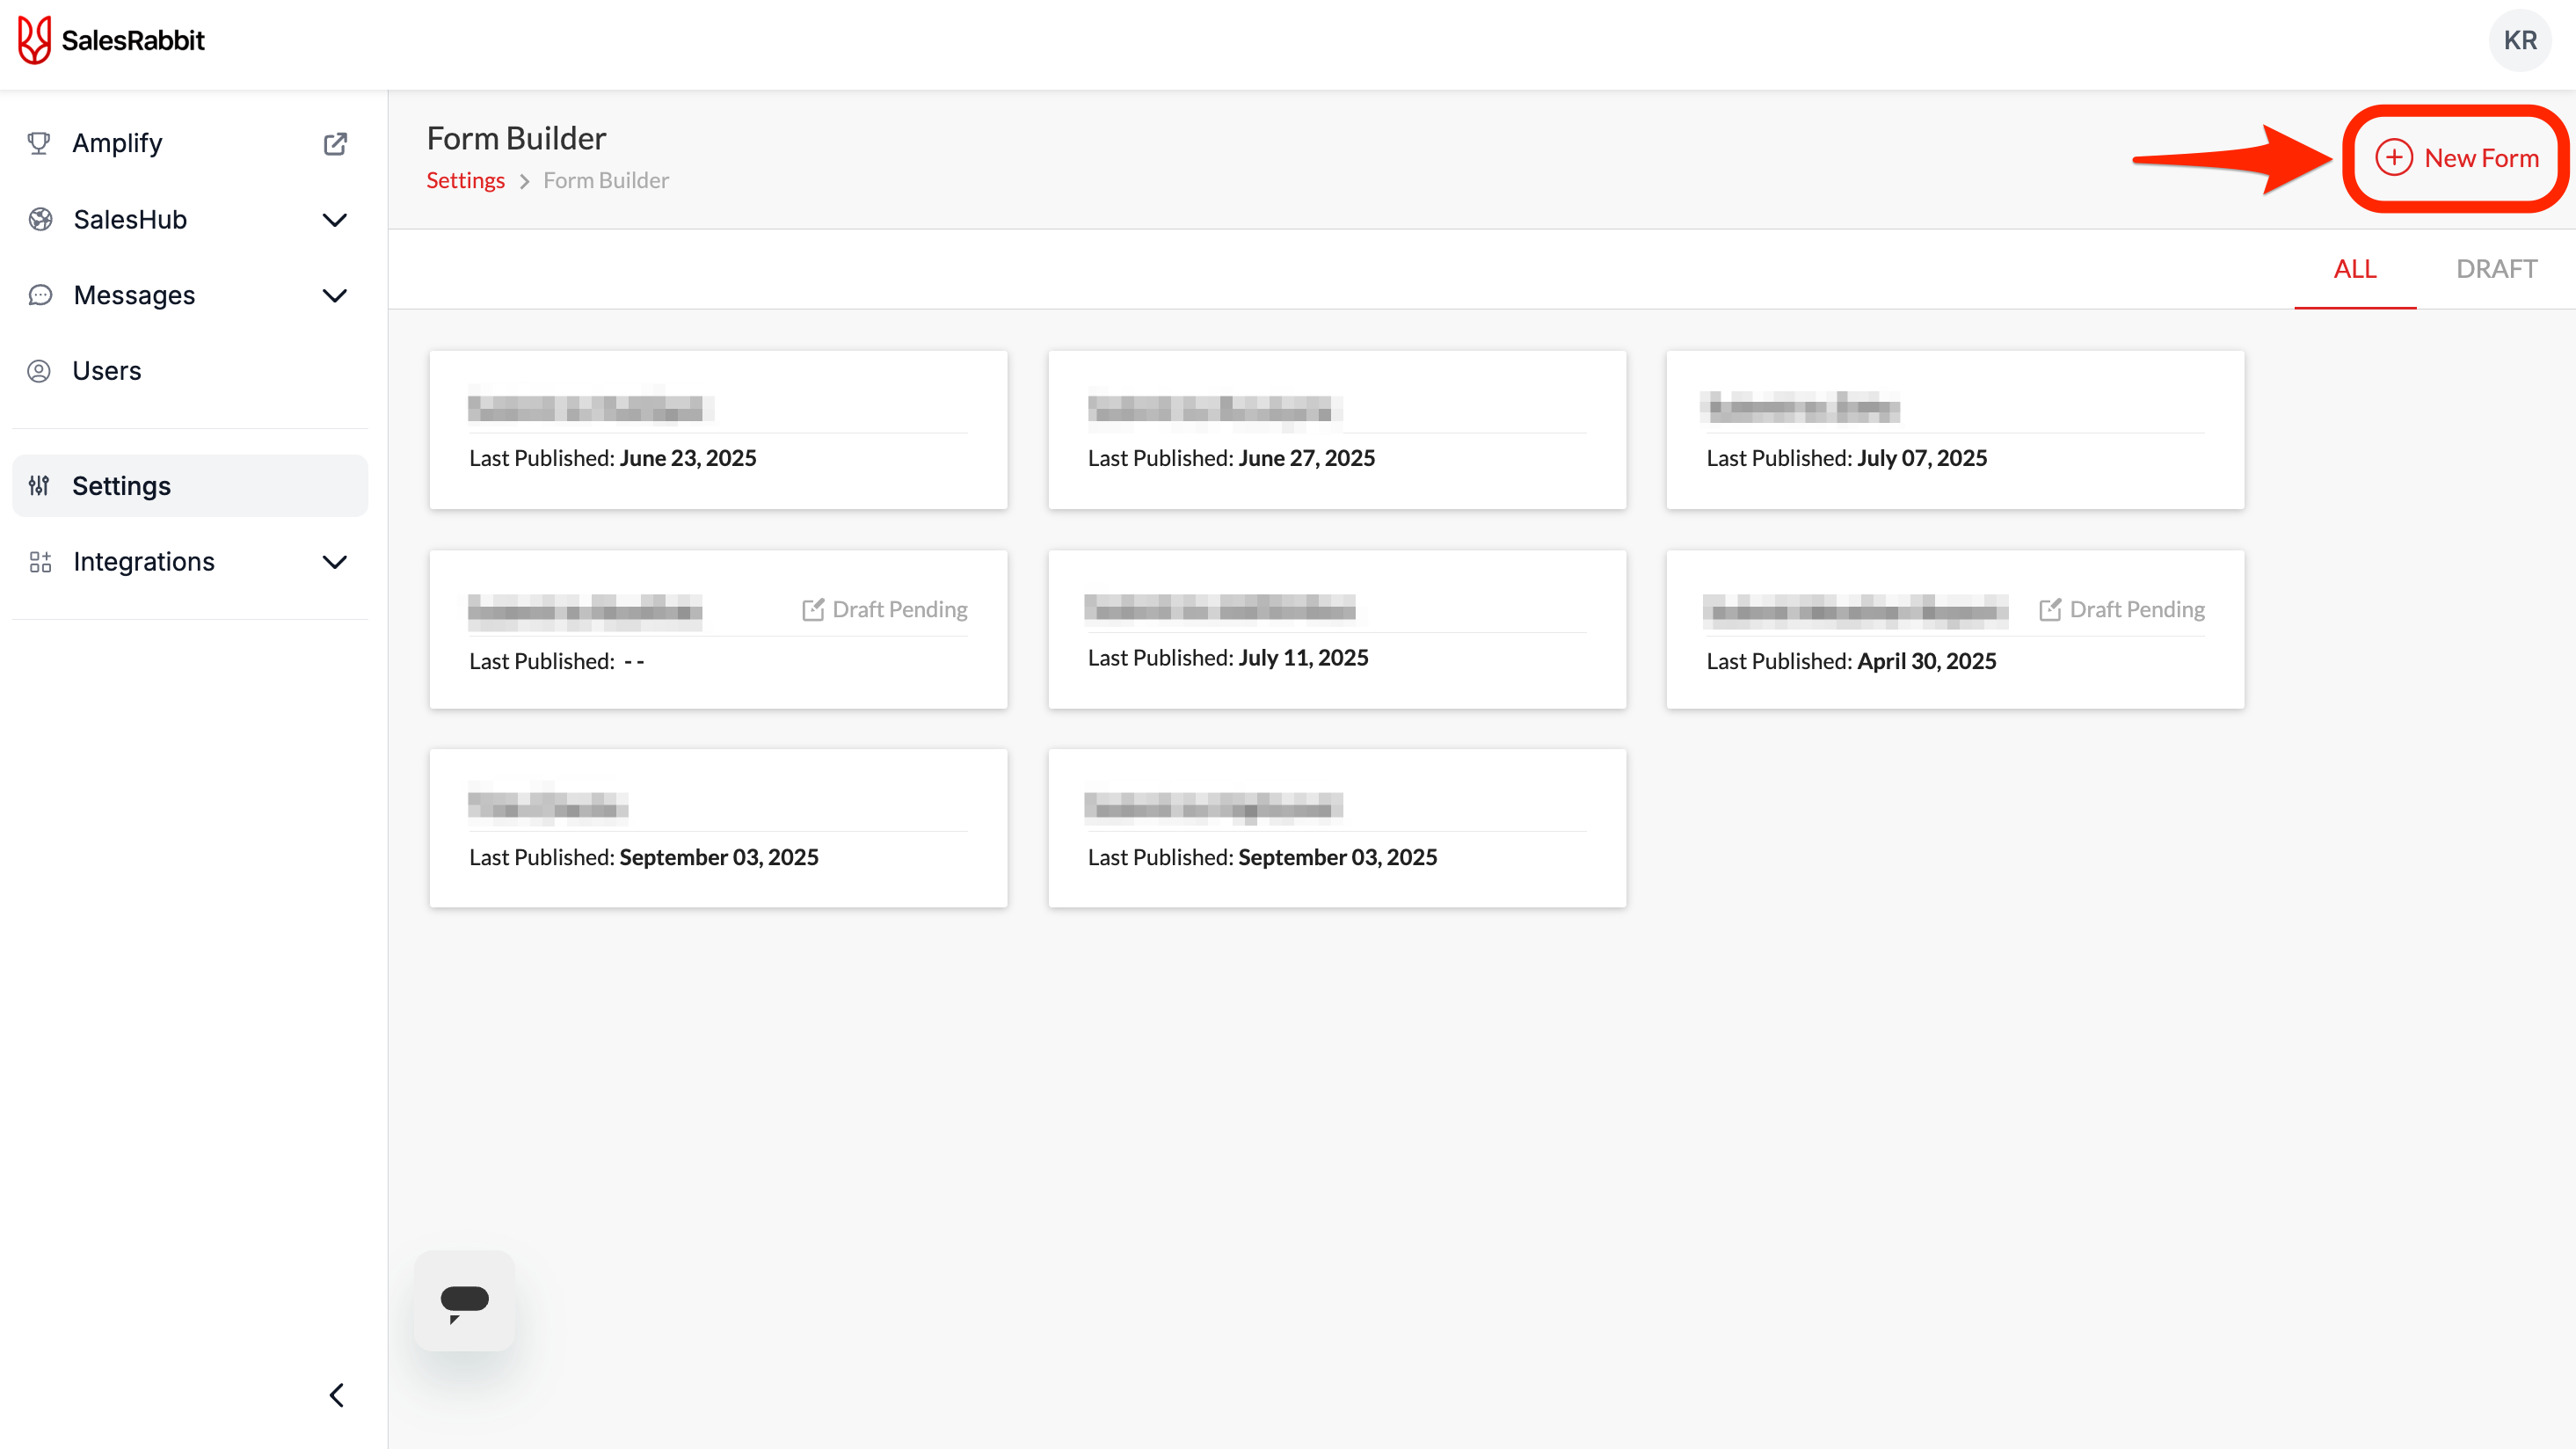Click the Settings breadcrumb link
The image size is (2576, 1449).
[x=465, y=180]
